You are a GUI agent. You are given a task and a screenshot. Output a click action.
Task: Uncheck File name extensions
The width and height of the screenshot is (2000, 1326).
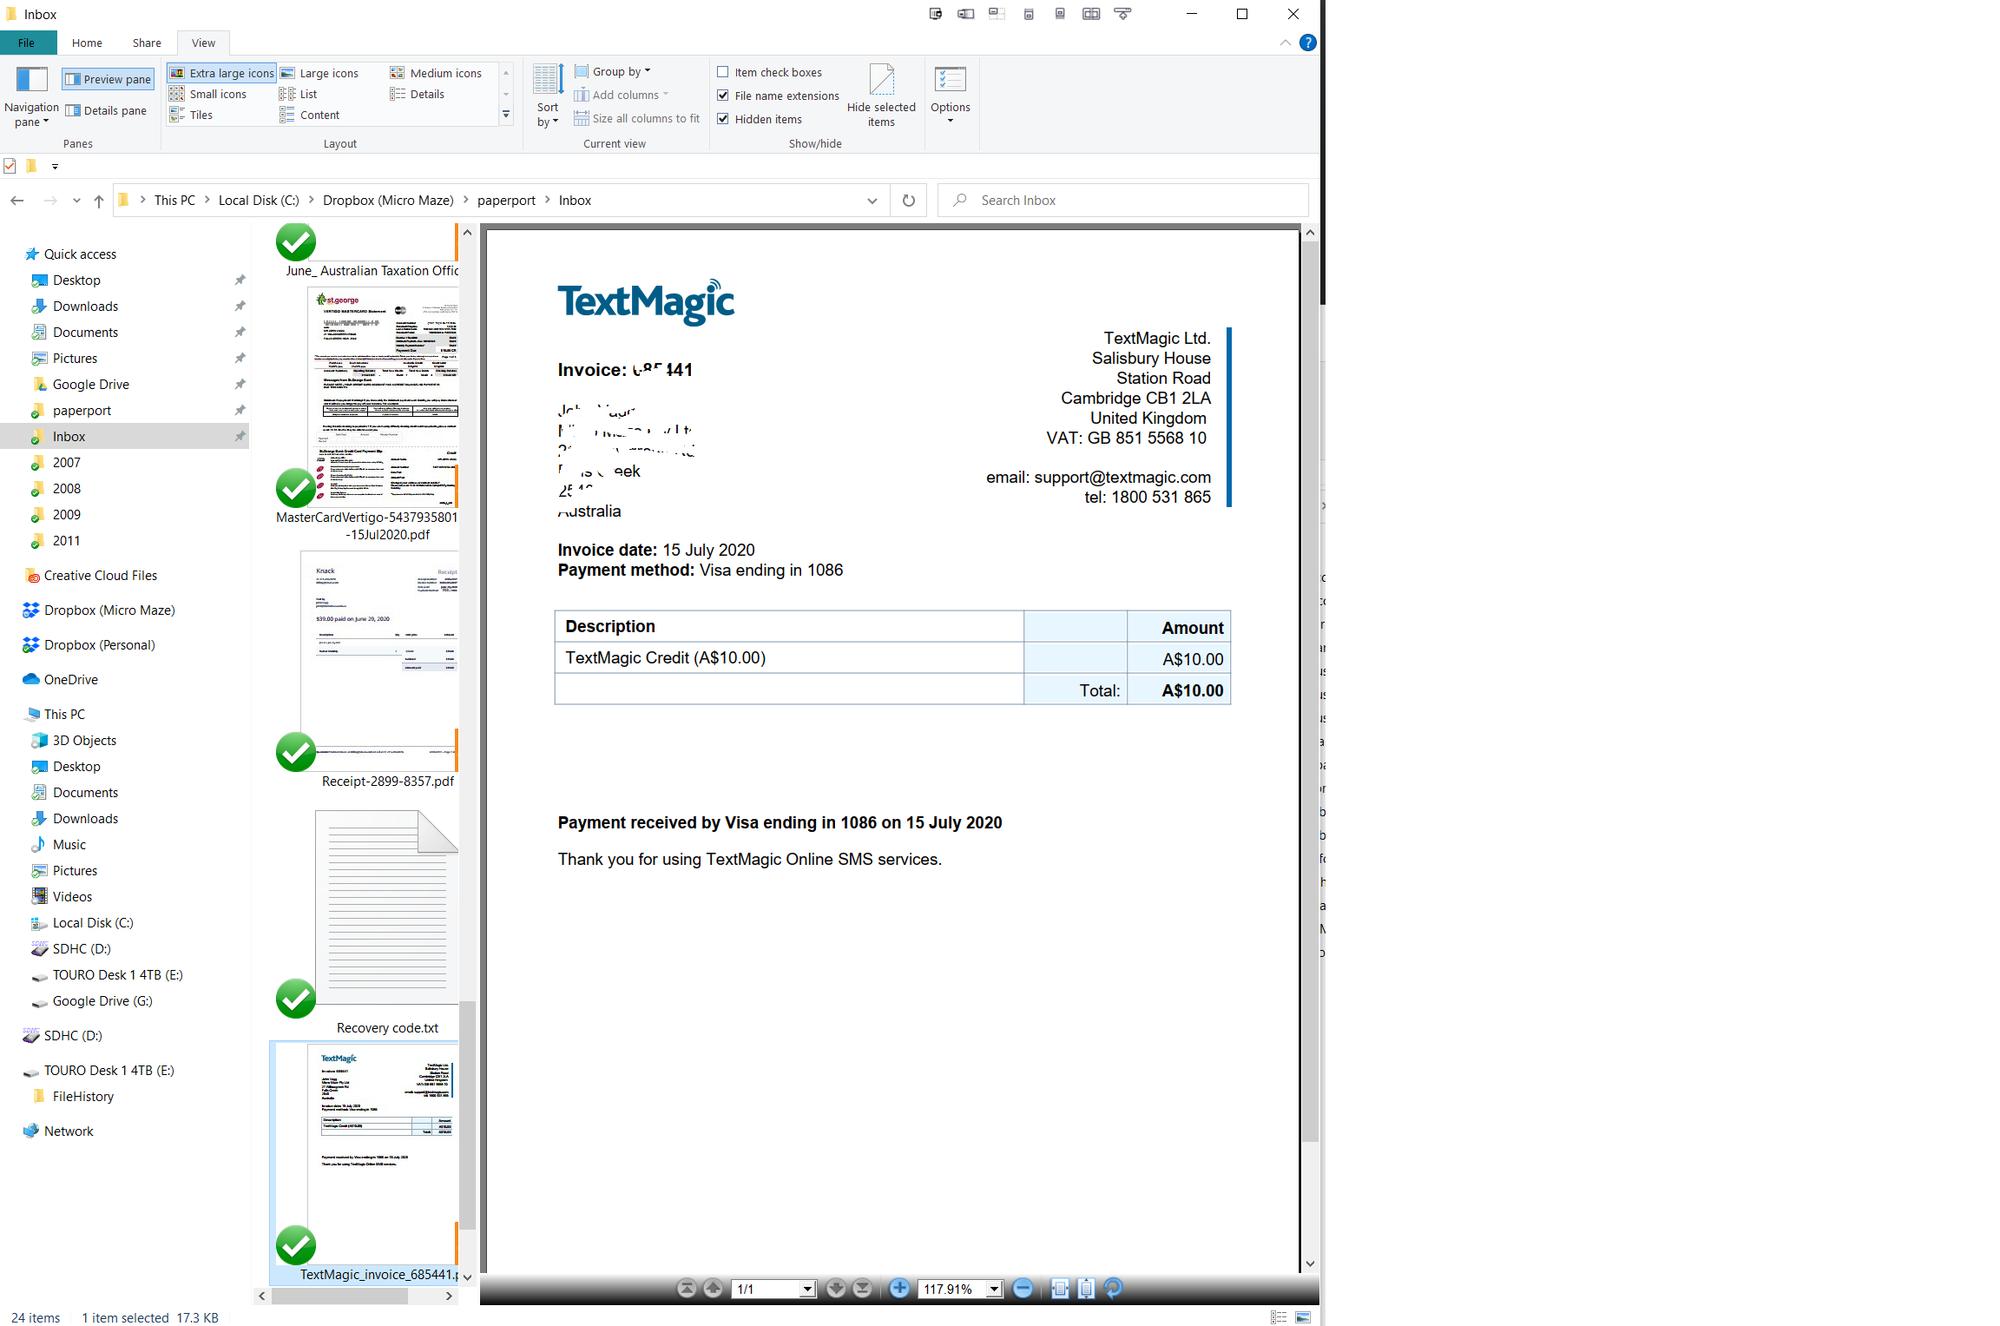point(723,95)
